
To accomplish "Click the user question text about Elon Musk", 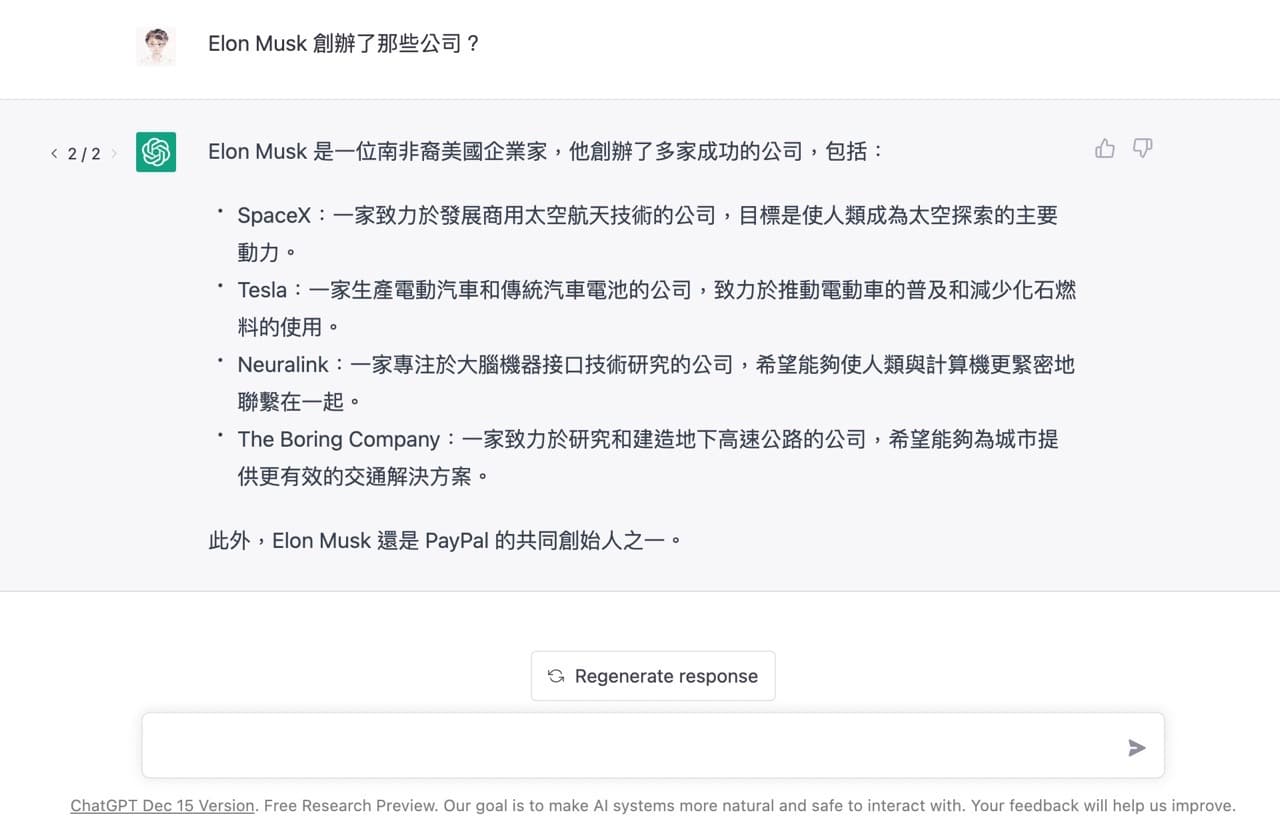I will pos(344,44).
